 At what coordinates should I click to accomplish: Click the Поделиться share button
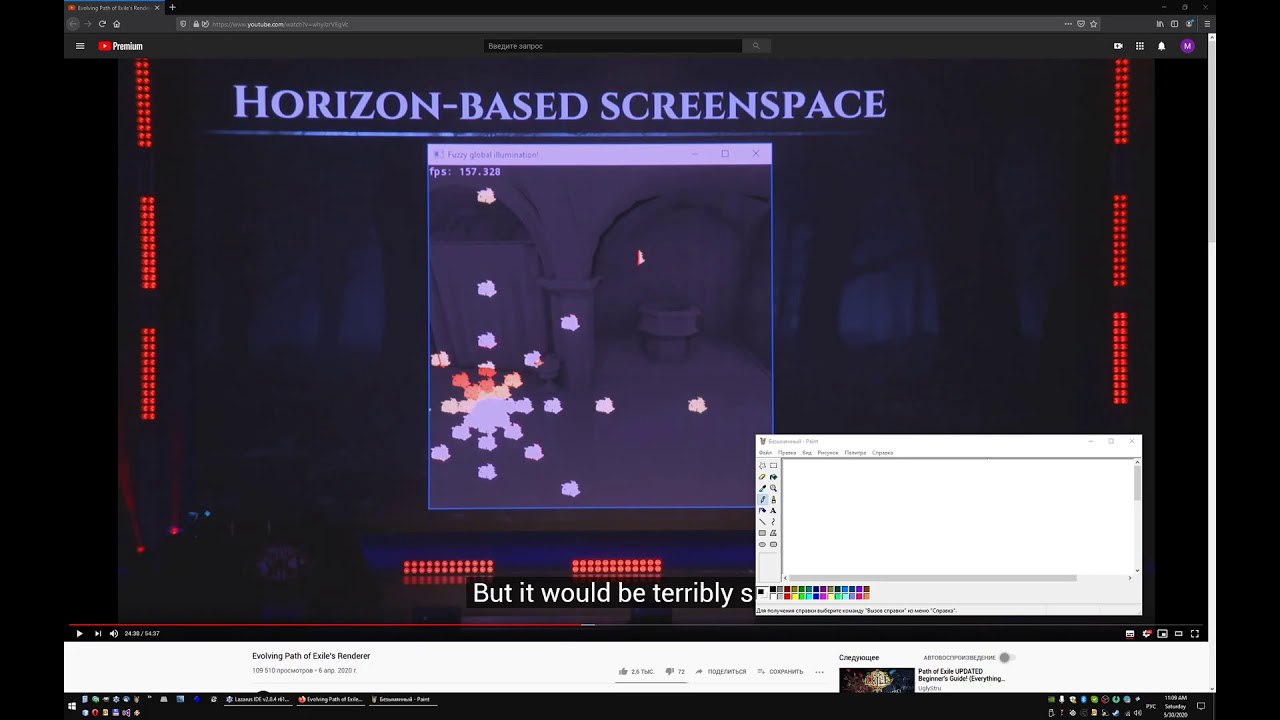[x=721, y=672]
